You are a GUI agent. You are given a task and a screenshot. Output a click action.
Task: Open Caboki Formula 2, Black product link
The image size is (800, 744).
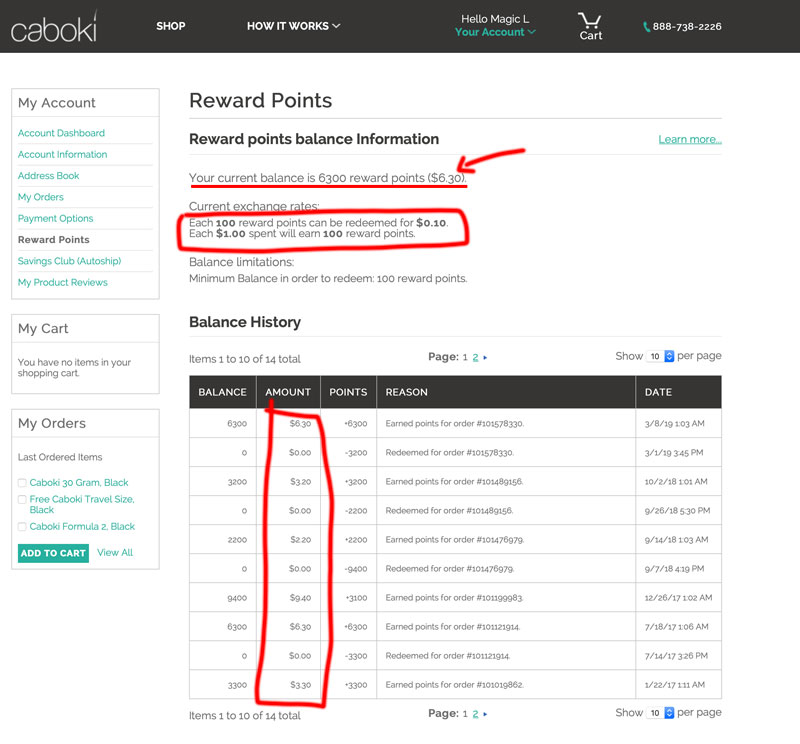82,527
